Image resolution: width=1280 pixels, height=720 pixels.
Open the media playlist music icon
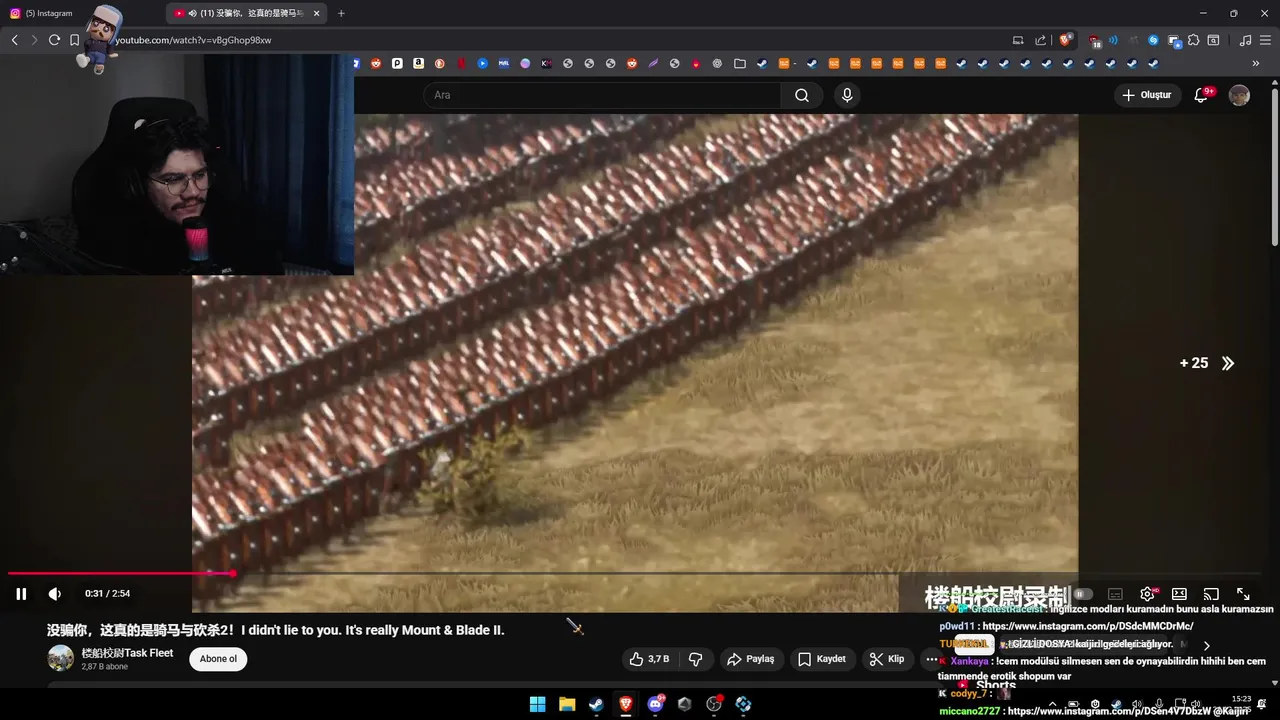pyautogui.click(x=1245, y=40)
